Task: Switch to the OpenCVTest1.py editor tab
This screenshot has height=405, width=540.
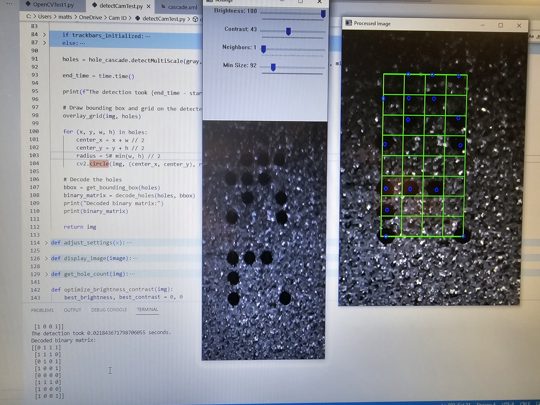Action: 53,5
